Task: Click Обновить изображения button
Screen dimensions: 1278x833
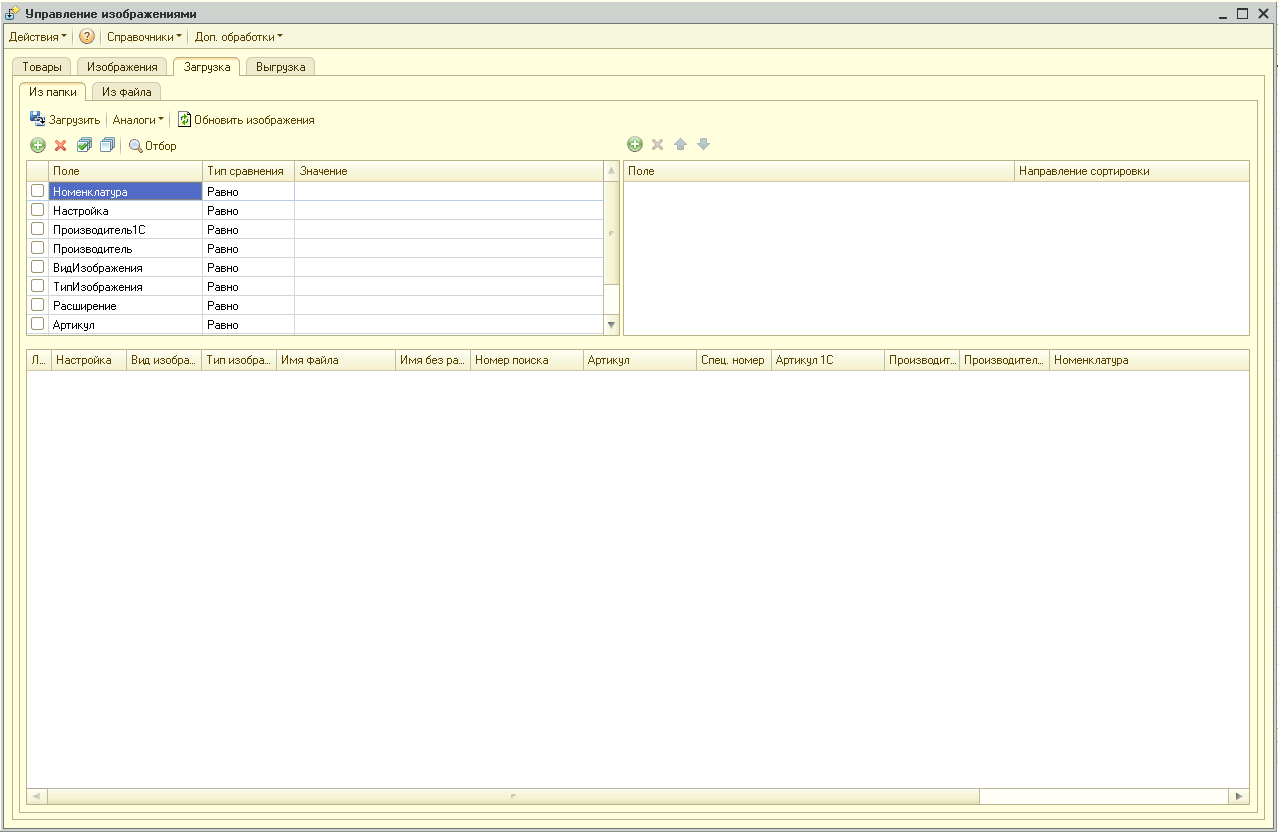Action: pos(246,120)
